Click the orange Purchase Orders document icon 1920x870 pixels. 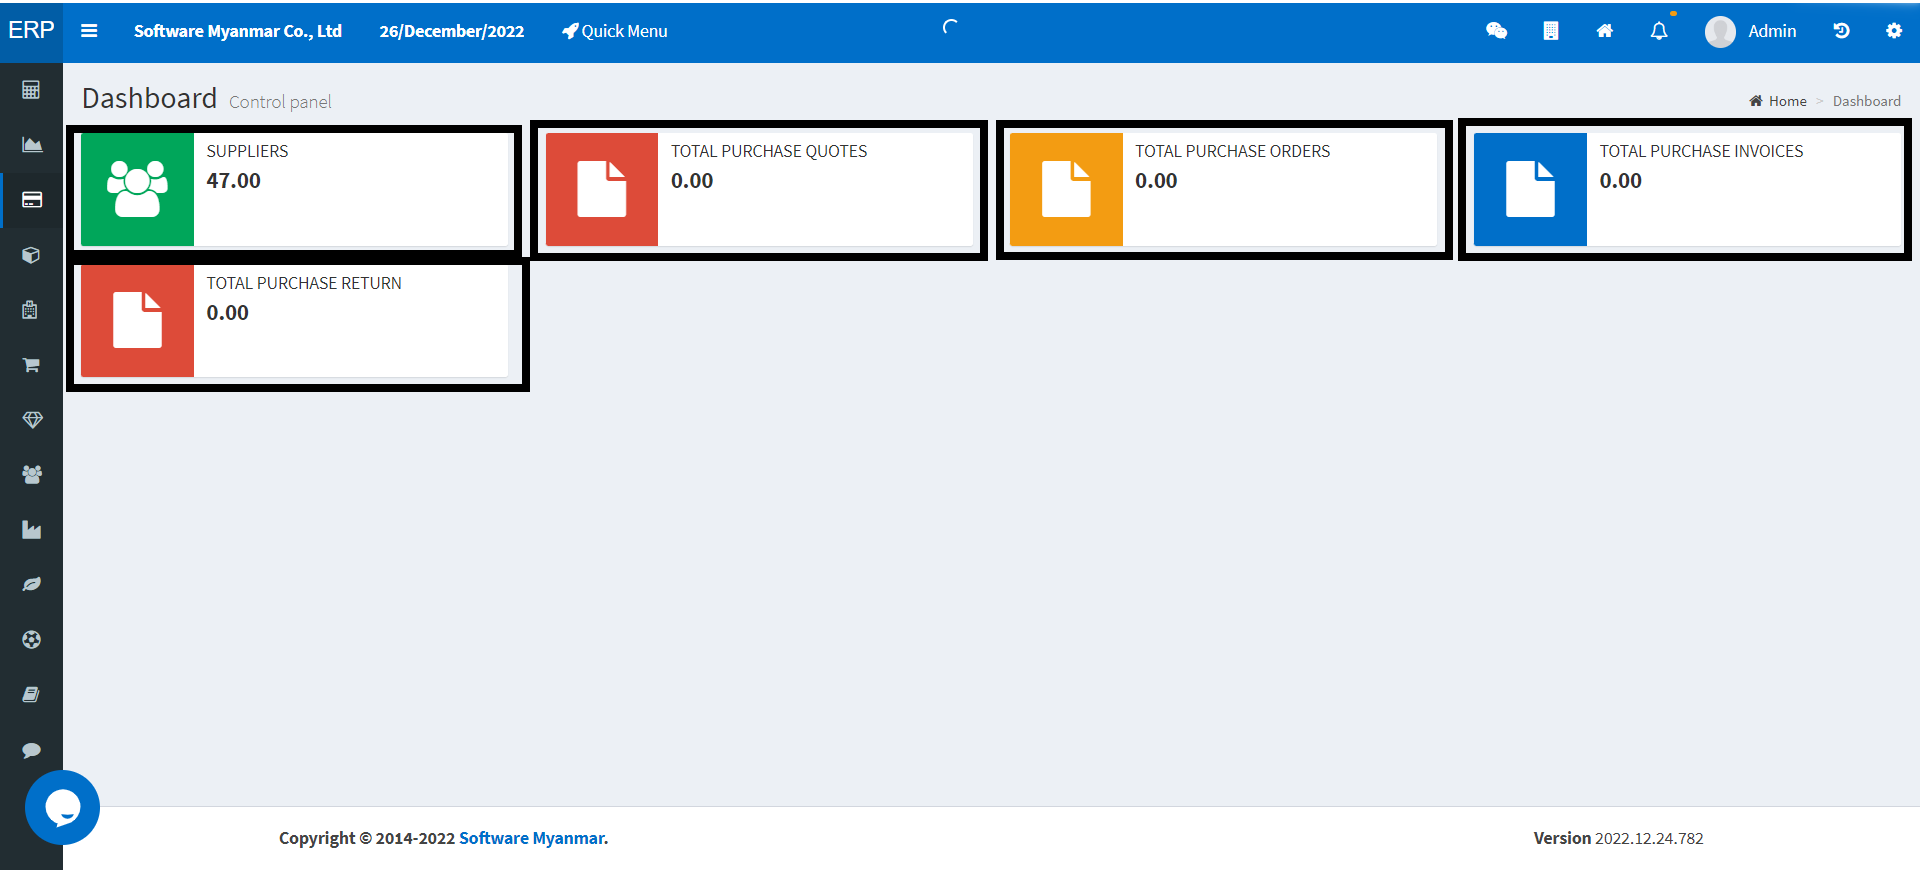tap(1066, 189)
